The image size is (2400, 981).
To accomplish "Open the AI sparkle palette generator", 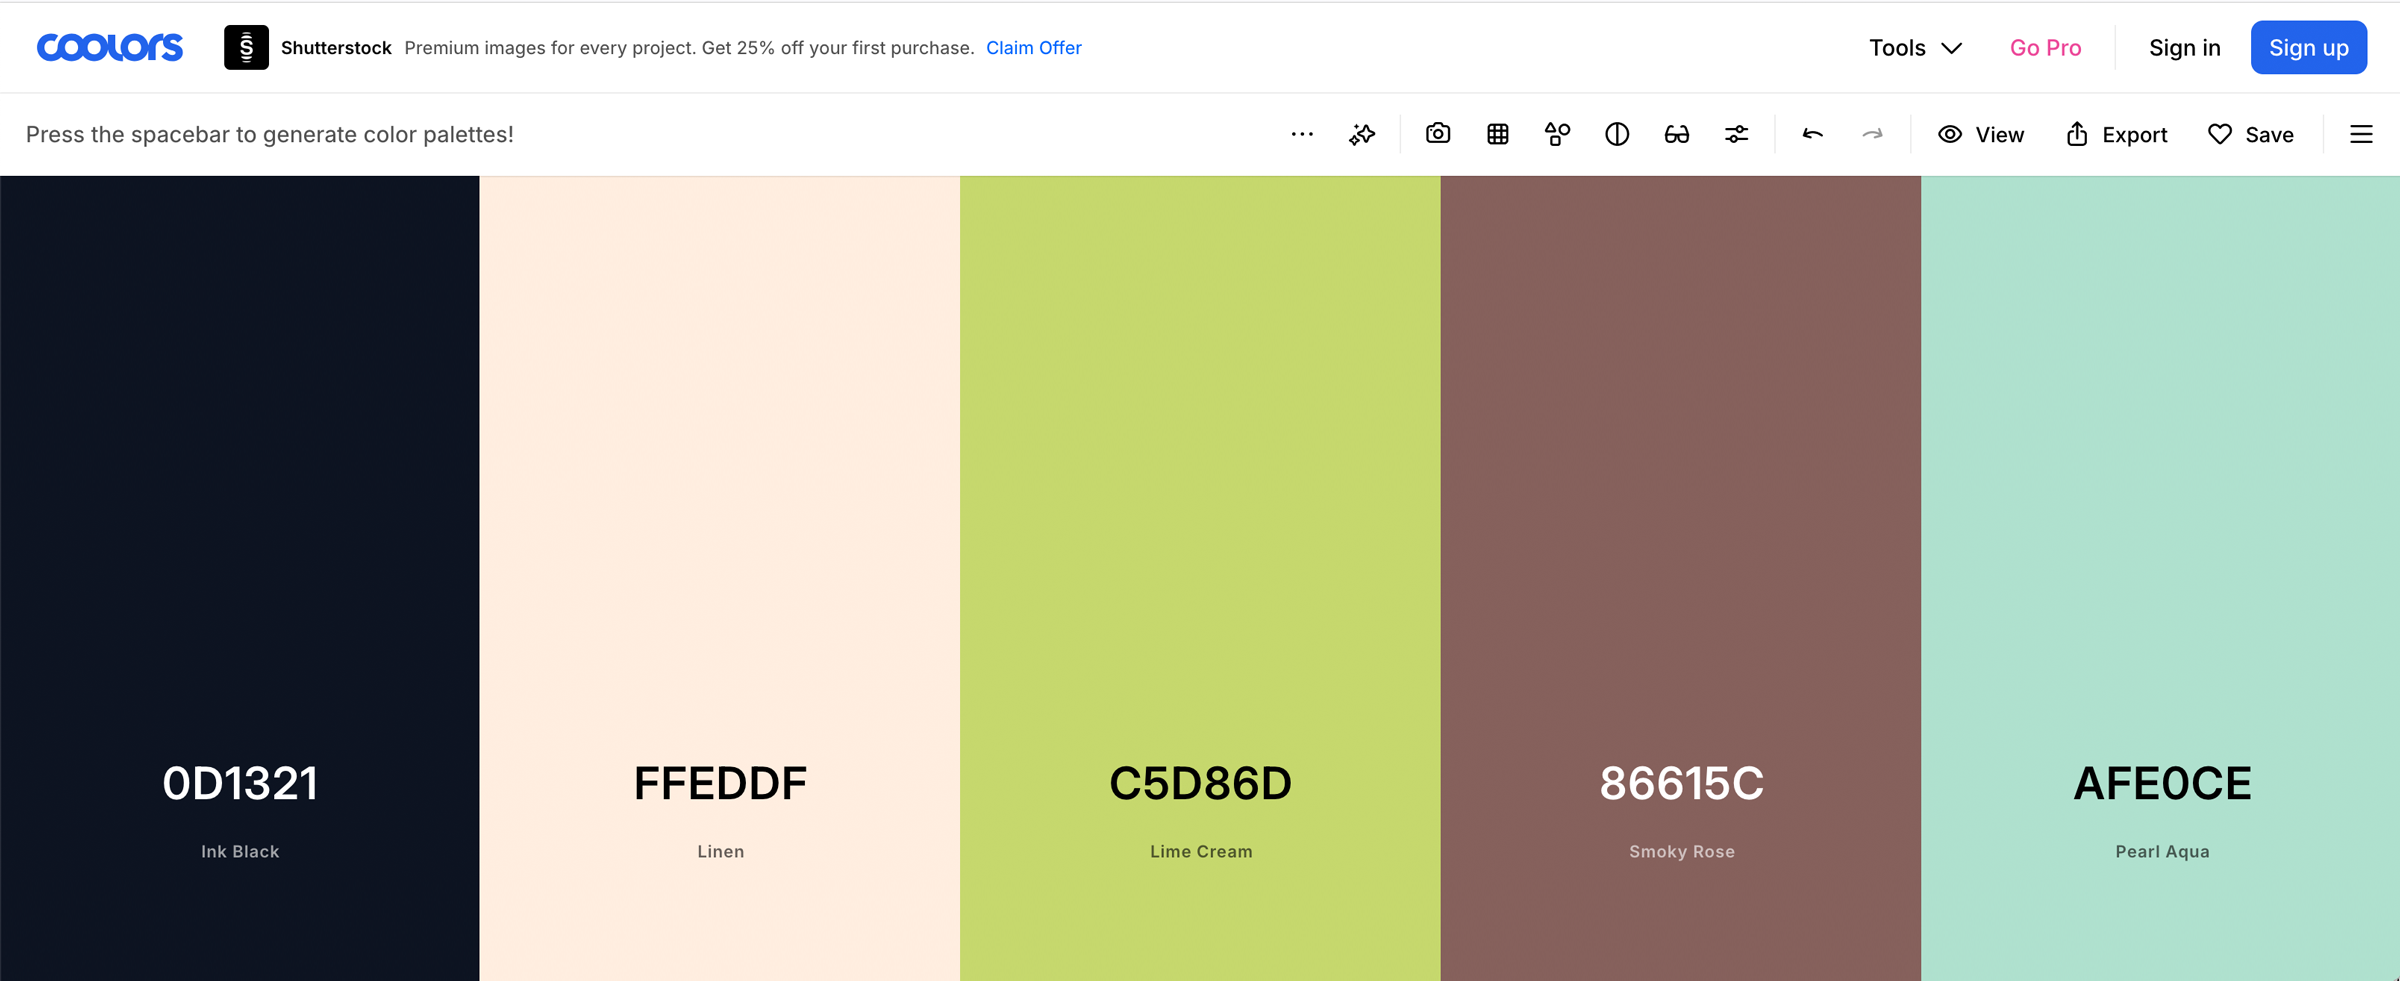I will tap(1362, 134).
